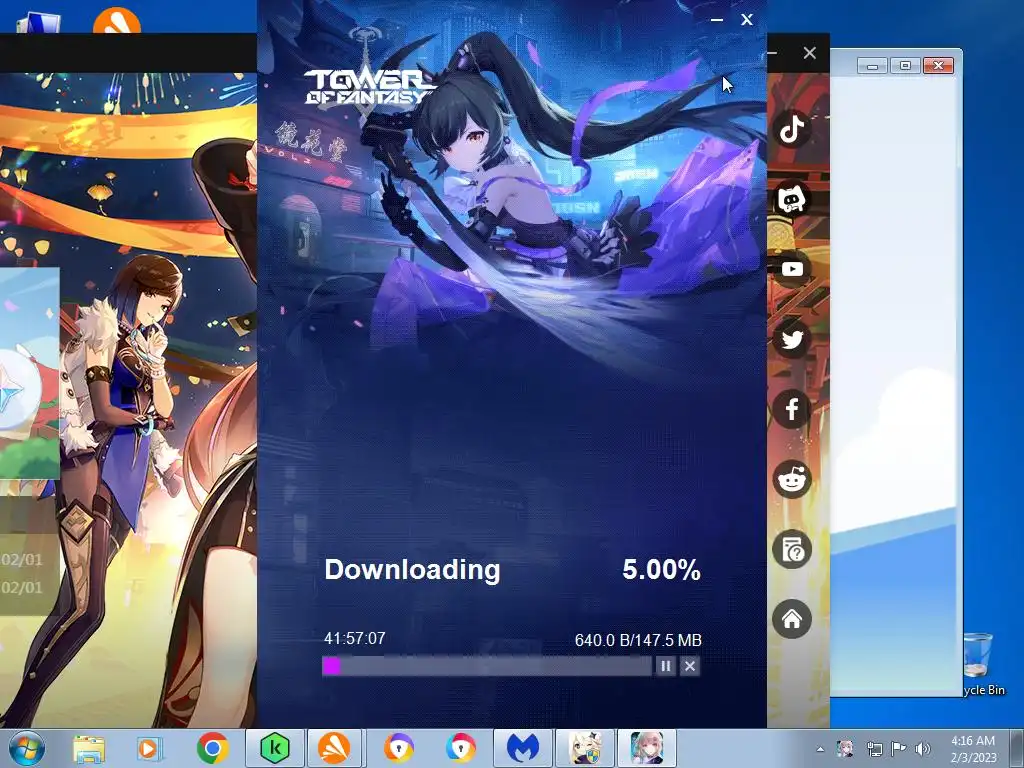The image size is (1024, 768).
Task: Close the Tower of Fantasy downloader window
Action: point(747,20)
